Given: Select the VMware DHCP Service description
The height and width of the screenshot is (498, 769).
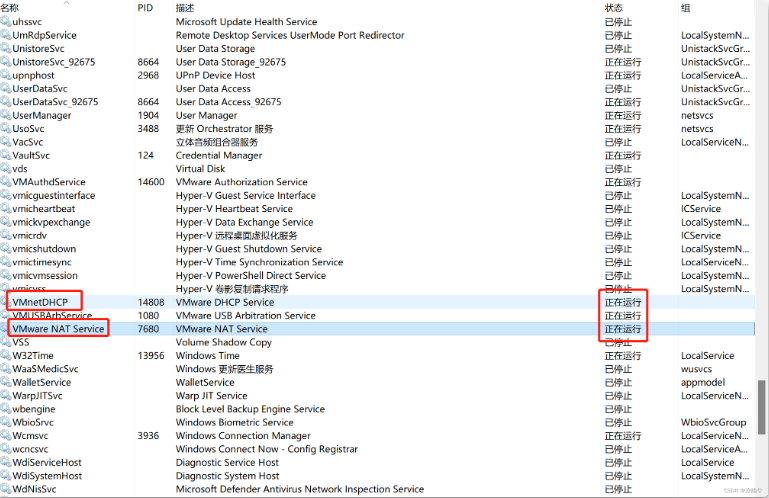Looking at the screenshot, I should click(x=224, y=302).
